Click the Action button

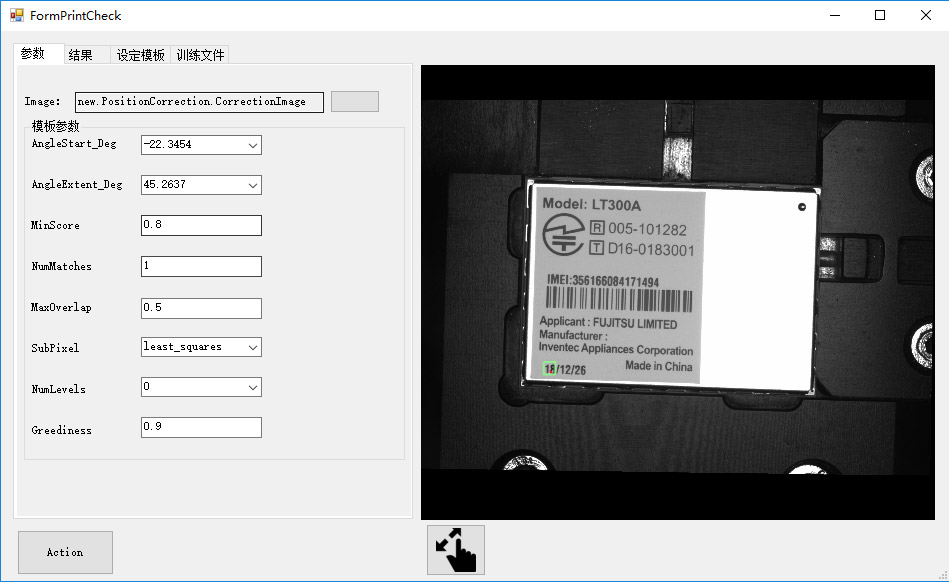(65, 552)
